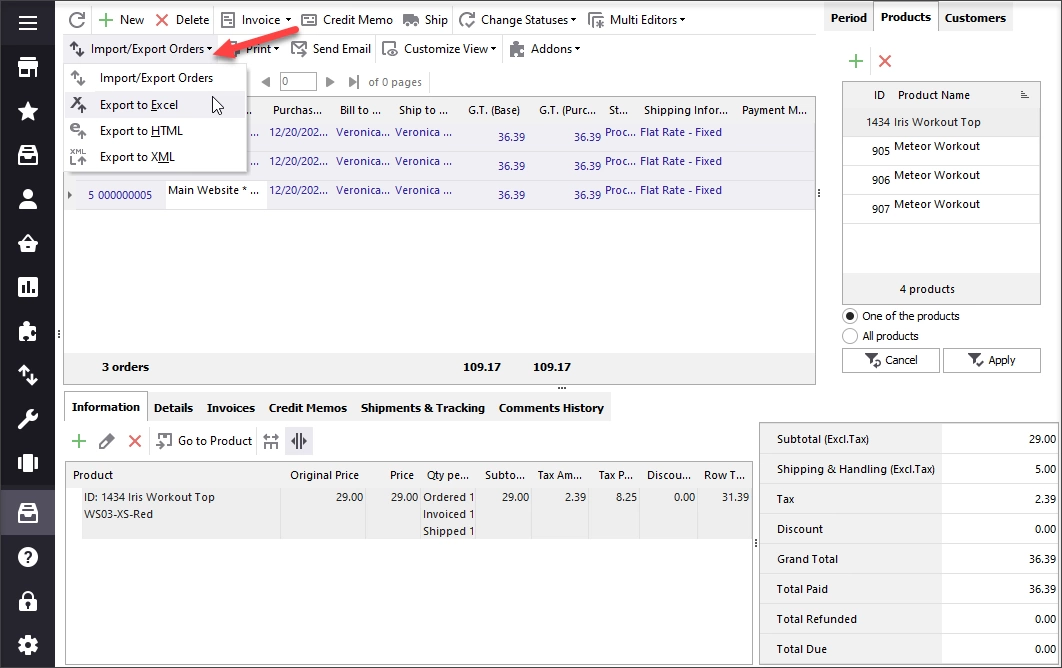Select the One of the products radio
The height and width of the screenshot is (668, 1062).
[850, 316]
